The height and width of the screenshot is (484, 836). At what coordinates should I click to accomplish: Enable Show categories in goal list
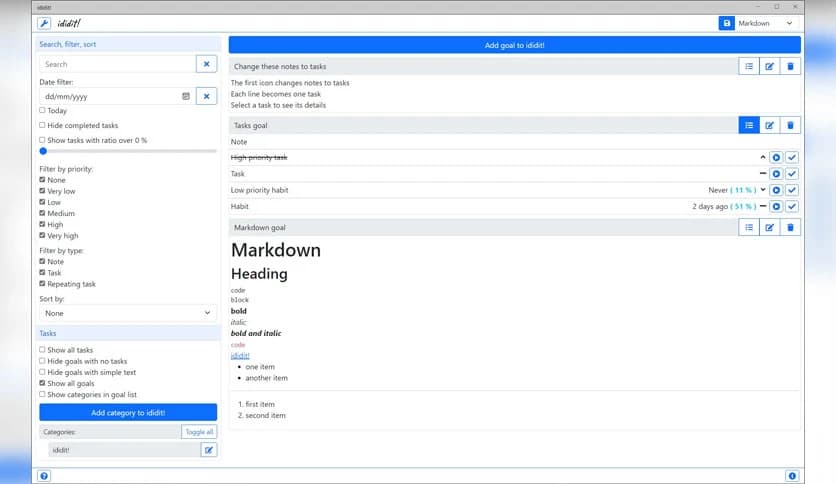42,394
